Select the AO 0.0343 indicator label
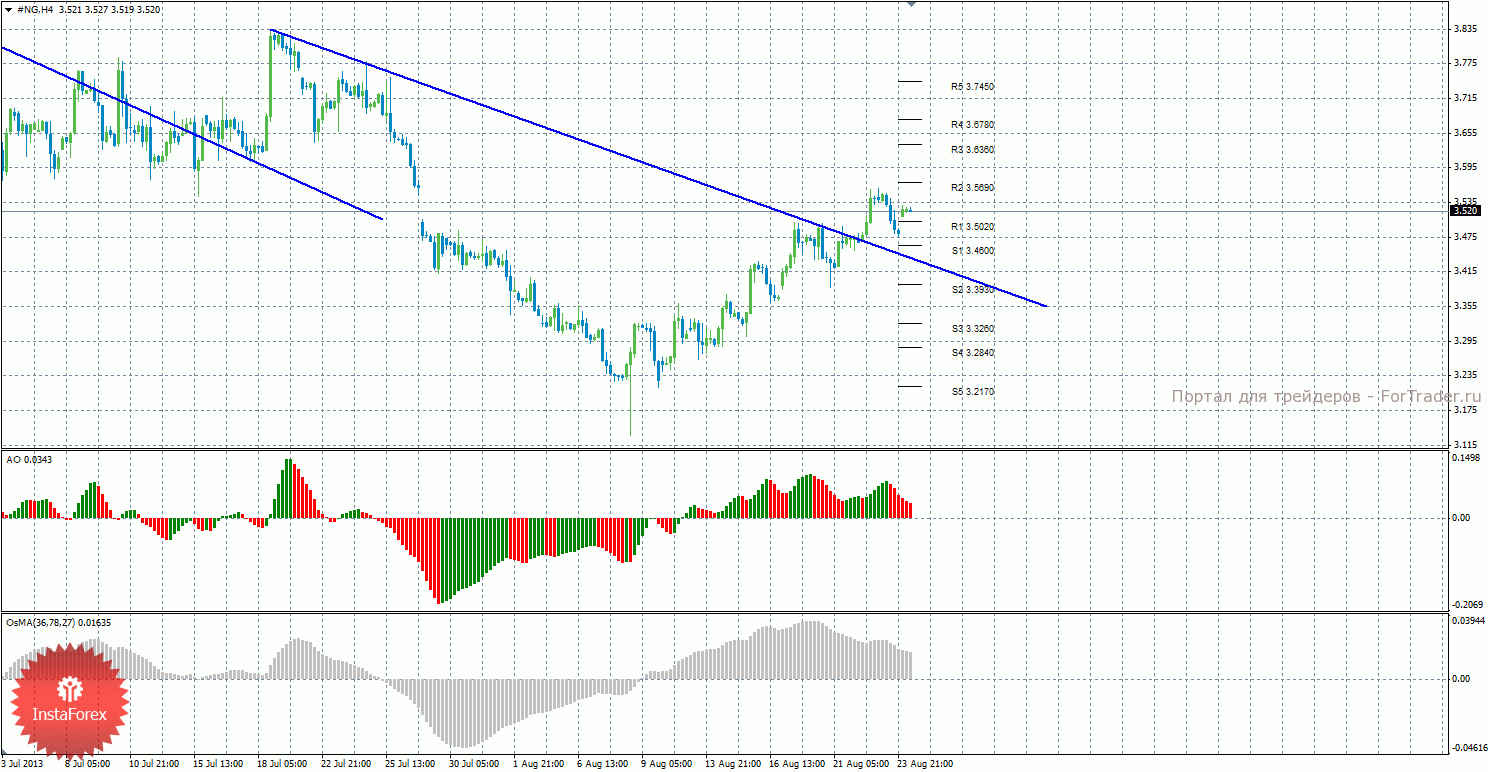This screenshot has width=1488, height=772. click(29, 459)
